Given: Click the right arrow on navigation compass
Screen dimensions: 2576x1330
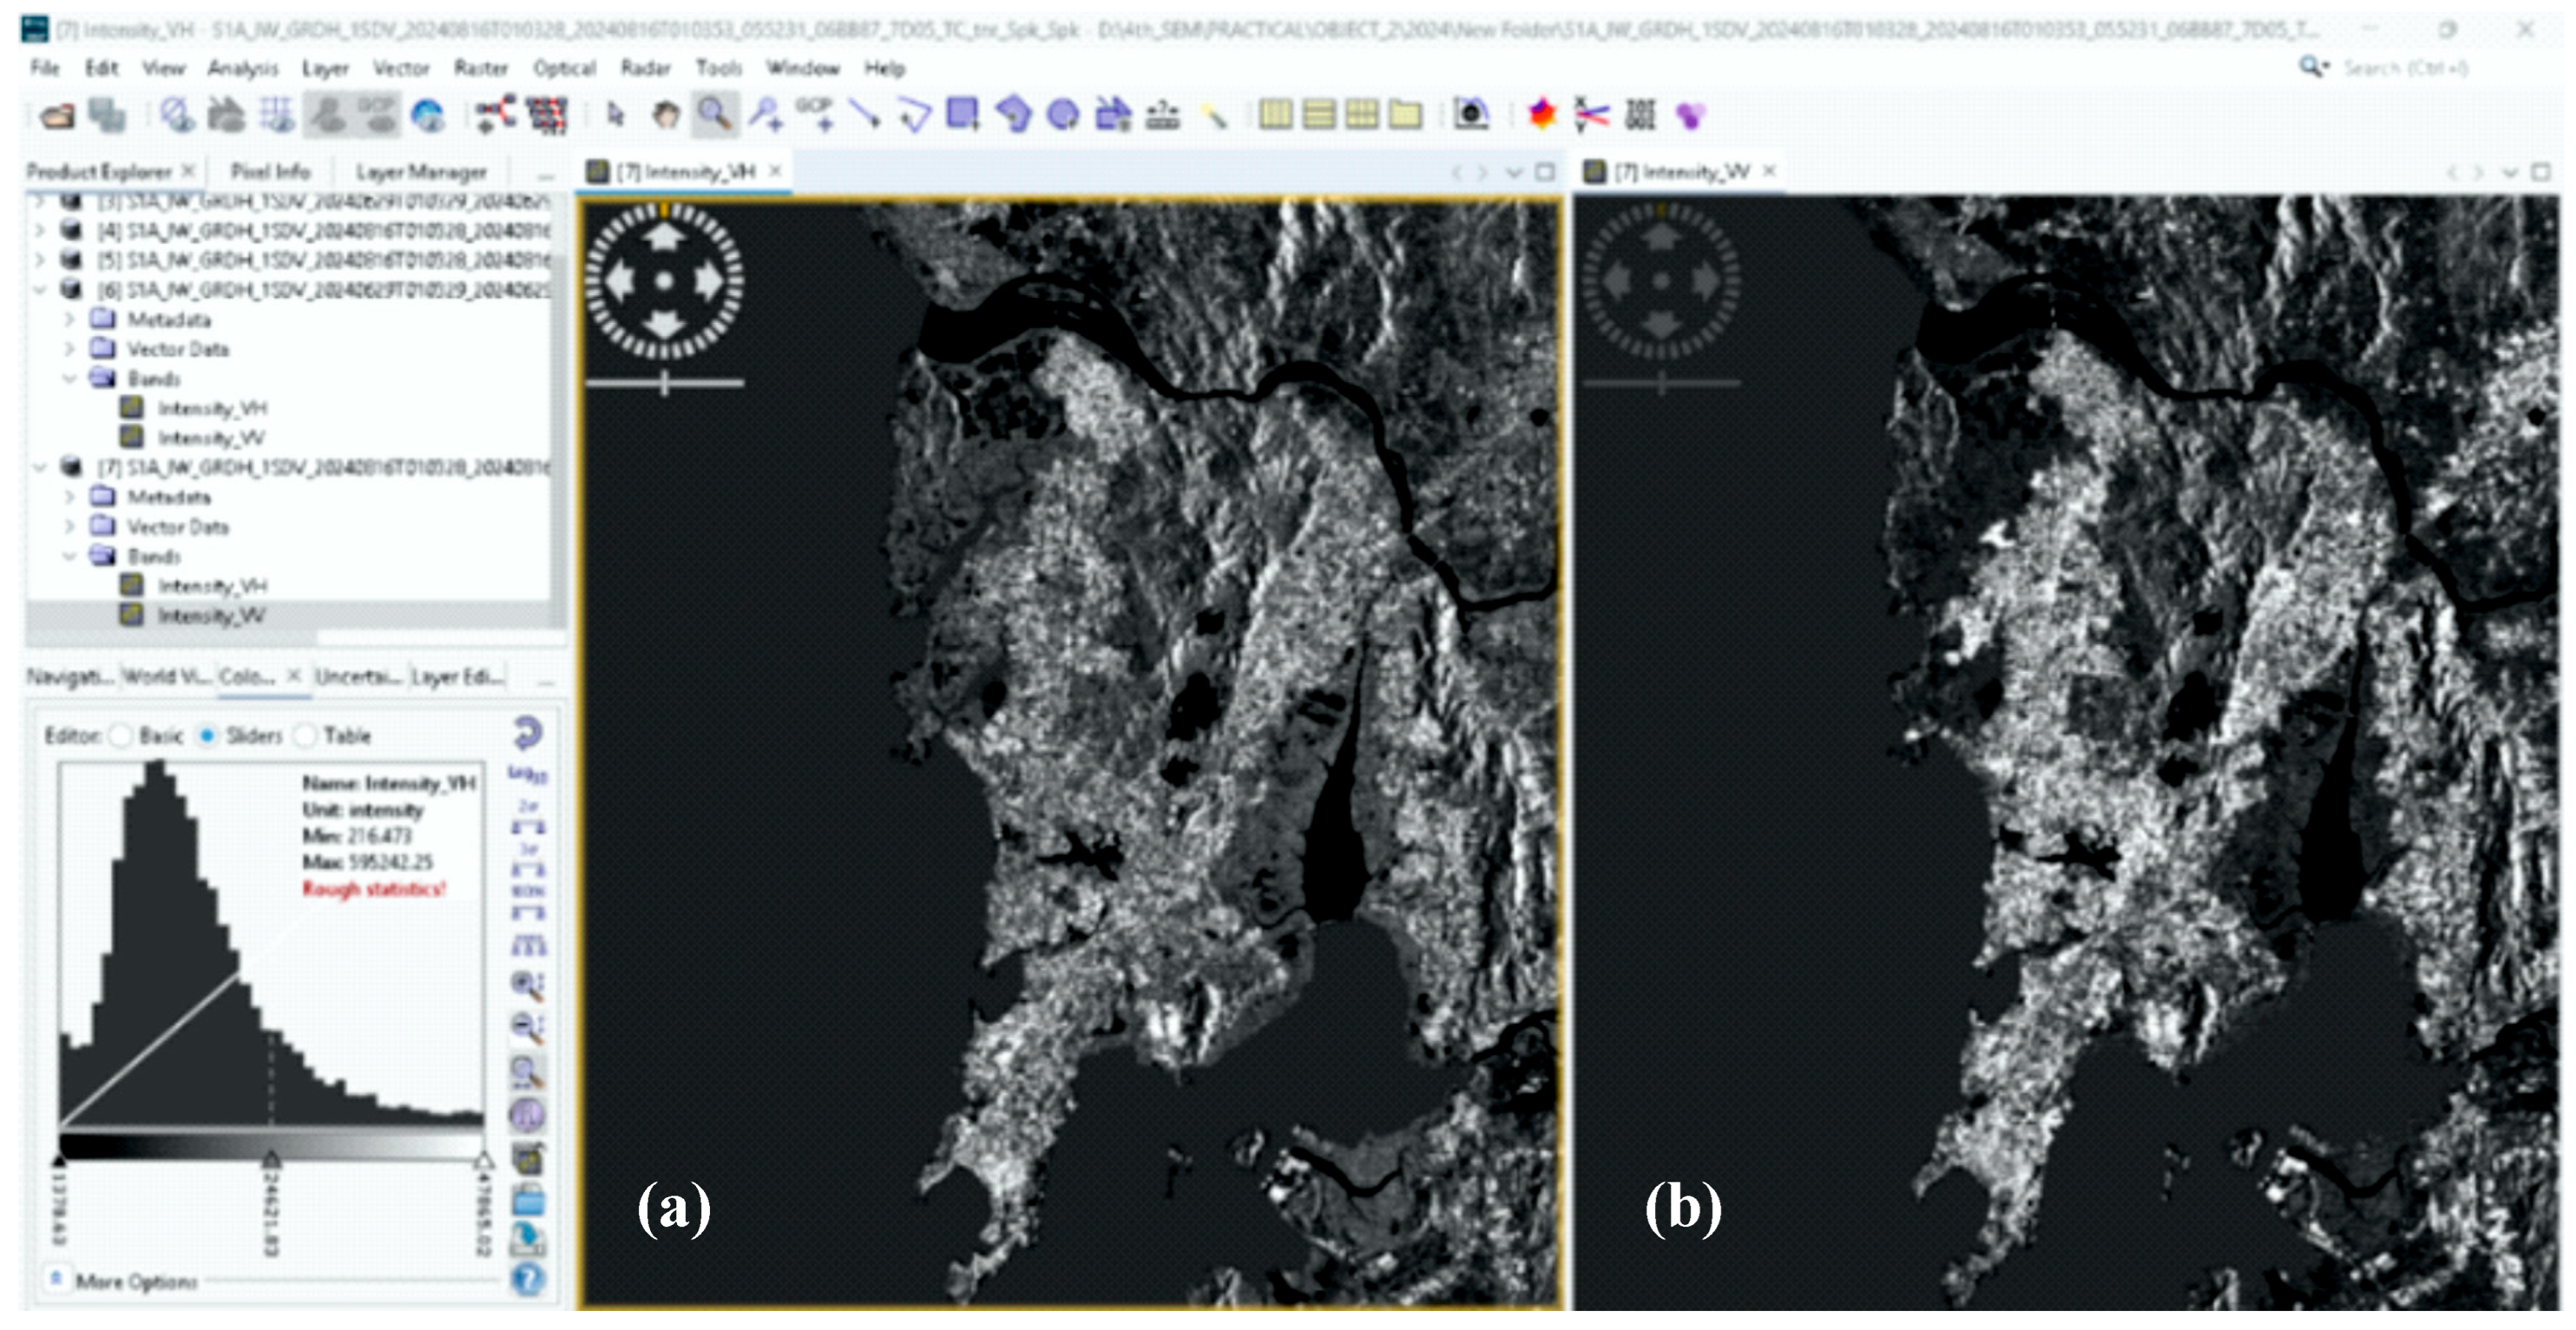Looking at the screenshot, I should pos(710,282).
